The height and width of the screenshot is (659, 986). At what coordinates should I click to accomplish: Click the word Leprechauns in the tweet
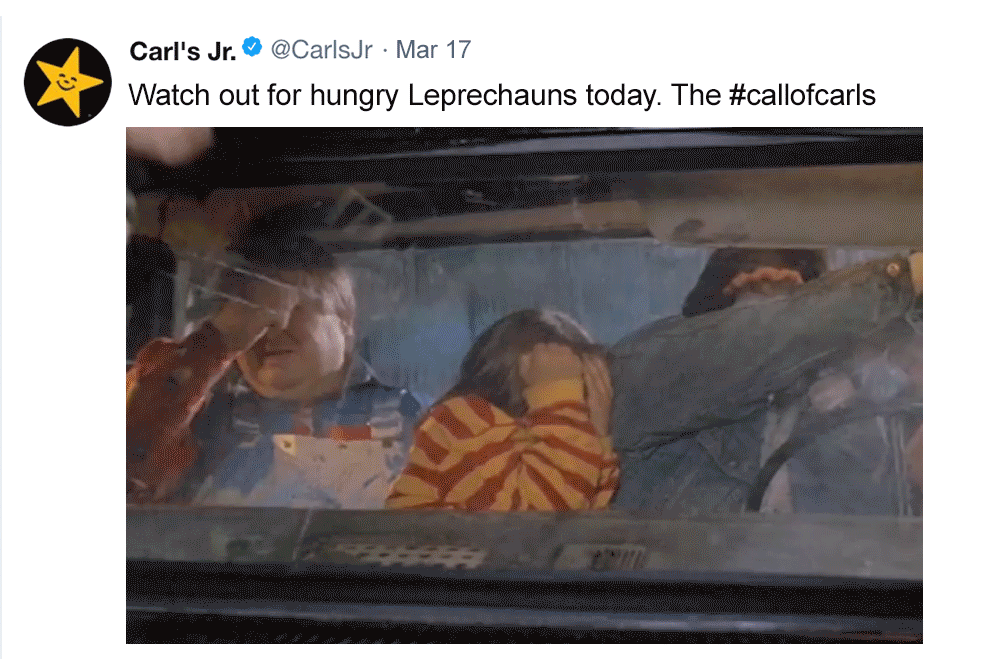pyautogui.click(x=492, y=96)
